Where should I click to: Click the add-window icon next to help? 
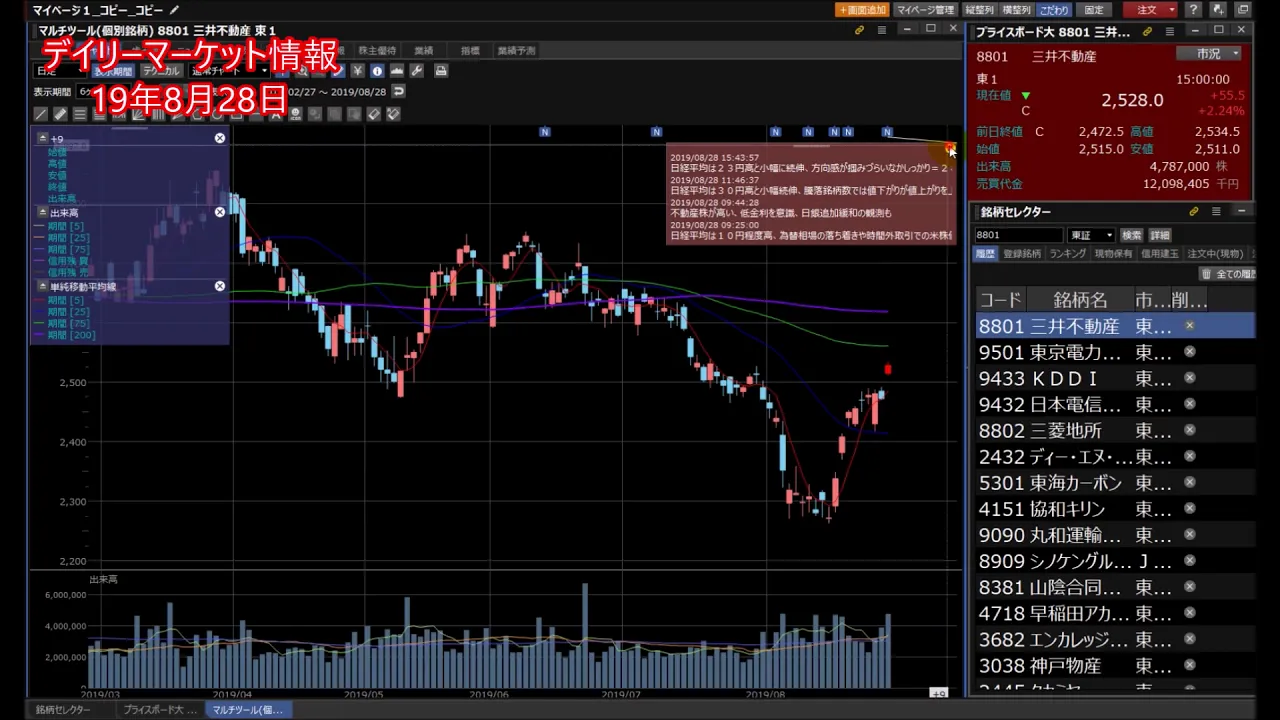pos(1218,10)
